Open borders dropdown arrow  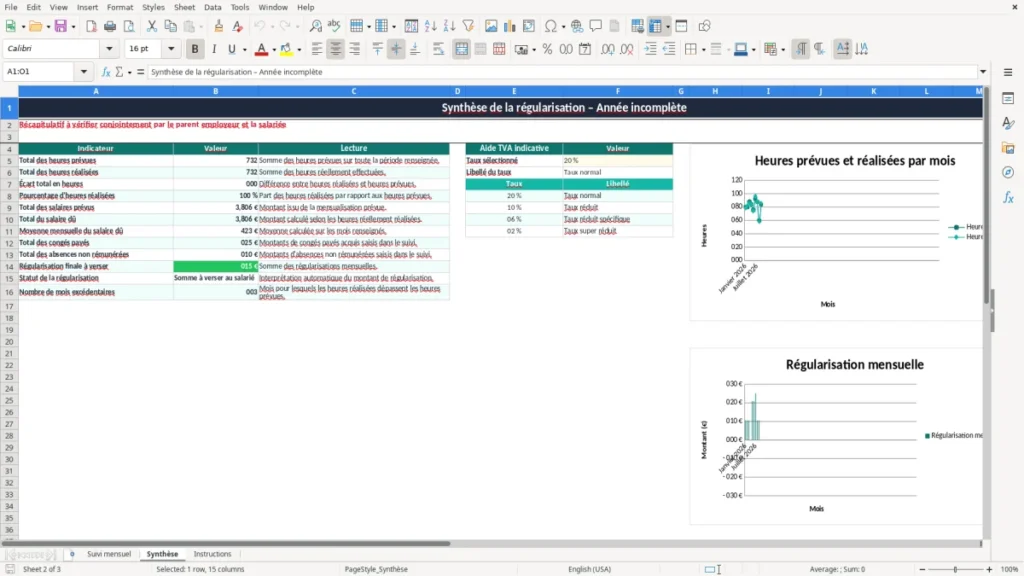point(703,50)
